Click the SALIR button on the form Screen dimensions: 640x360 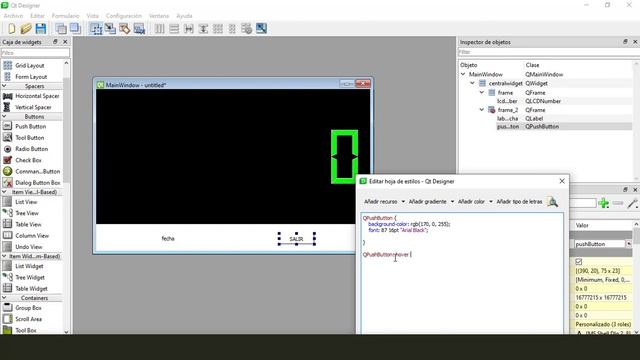[296, 239]
